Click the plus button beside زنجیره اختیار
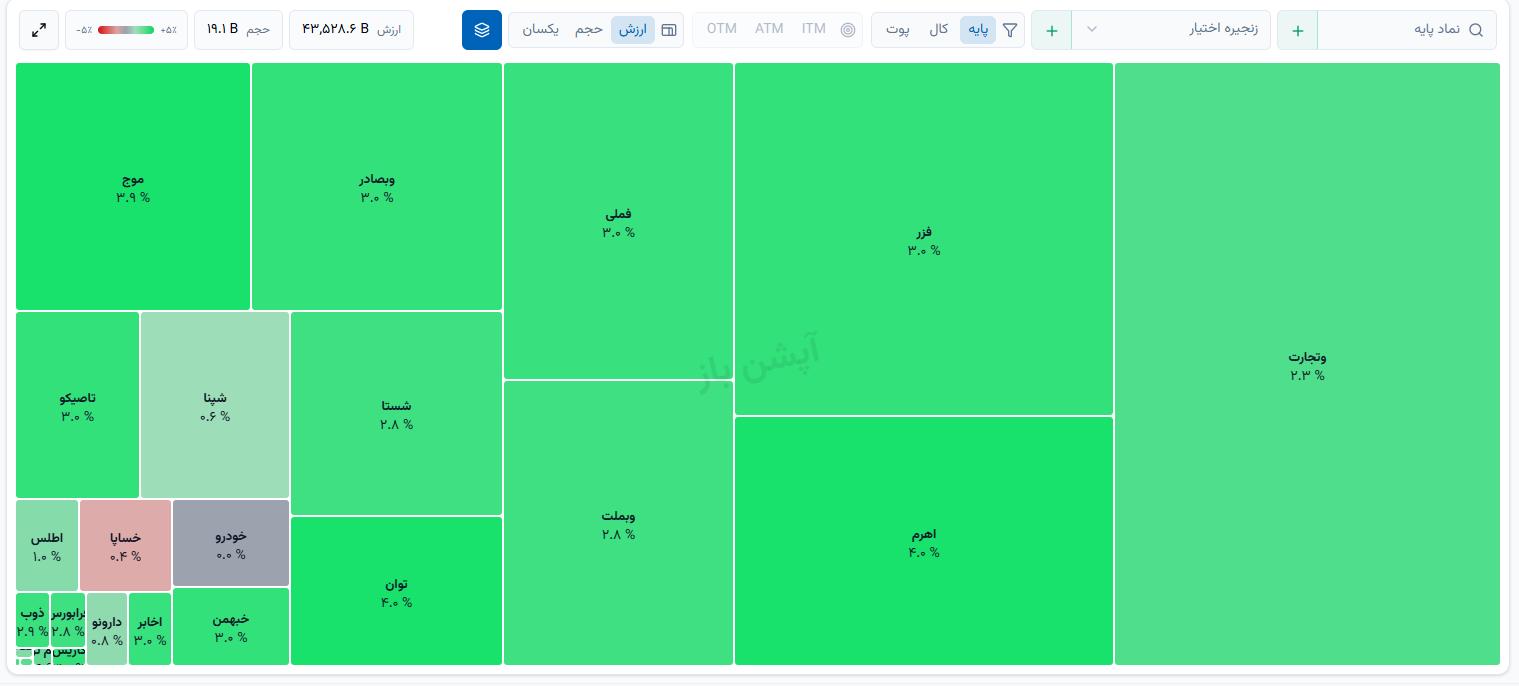The height and width of the screenshot is (686, 1519). (x=1052, y=30)
